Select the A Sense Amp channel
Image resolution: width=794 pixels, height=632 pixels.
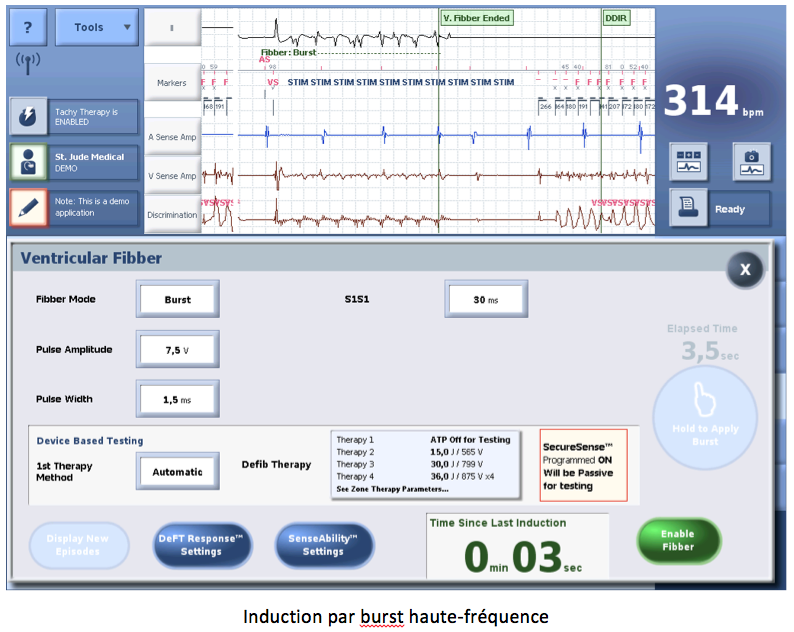click(x=172, y=137)
